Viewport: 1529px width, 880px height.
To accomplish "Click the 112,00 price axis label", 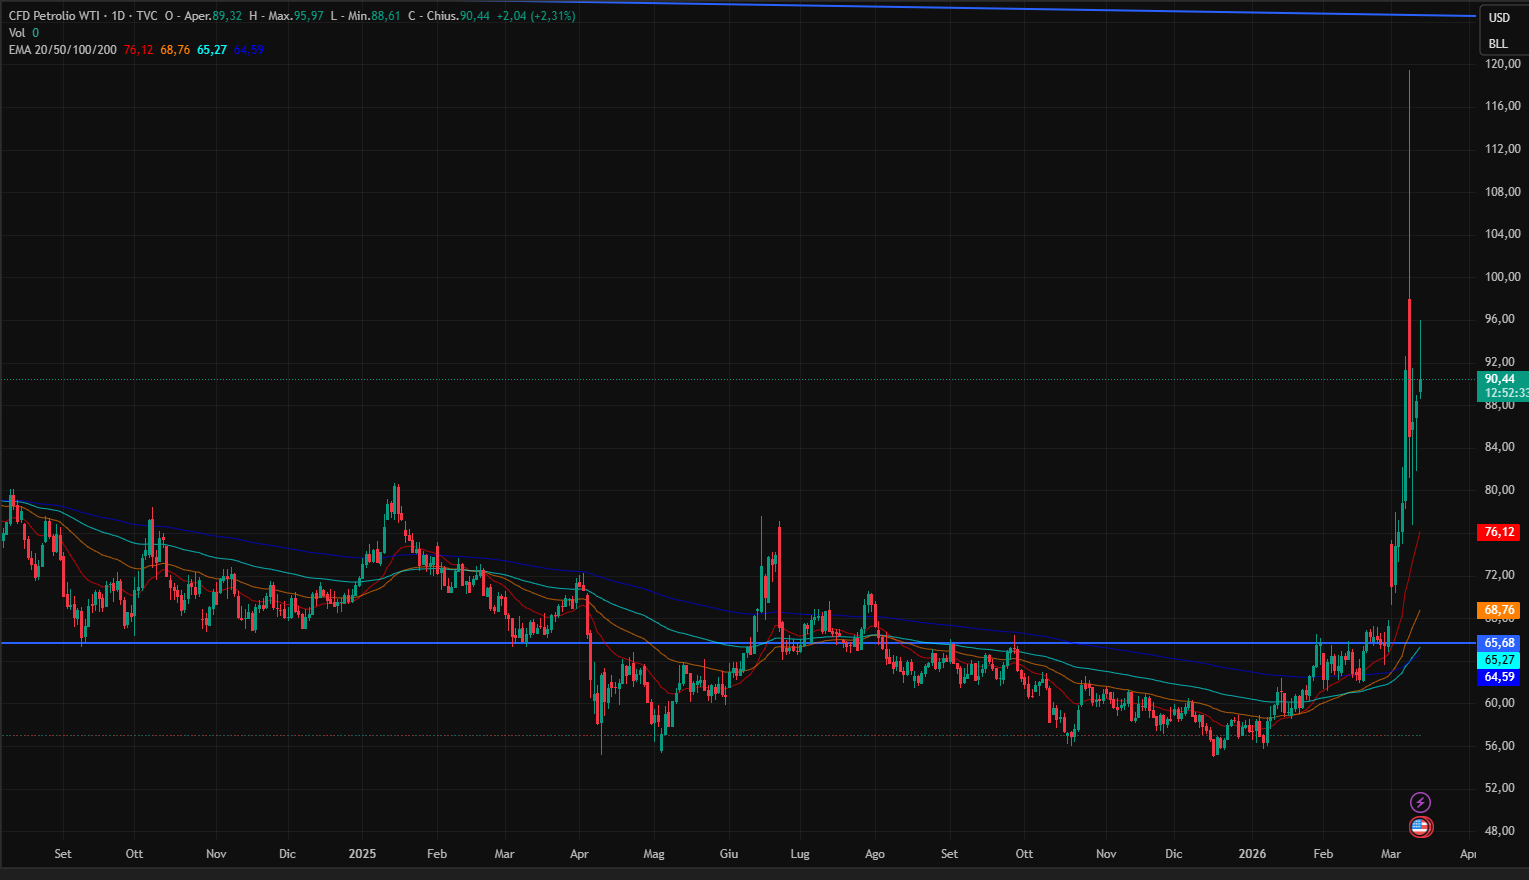I will tap(1502, 149).
